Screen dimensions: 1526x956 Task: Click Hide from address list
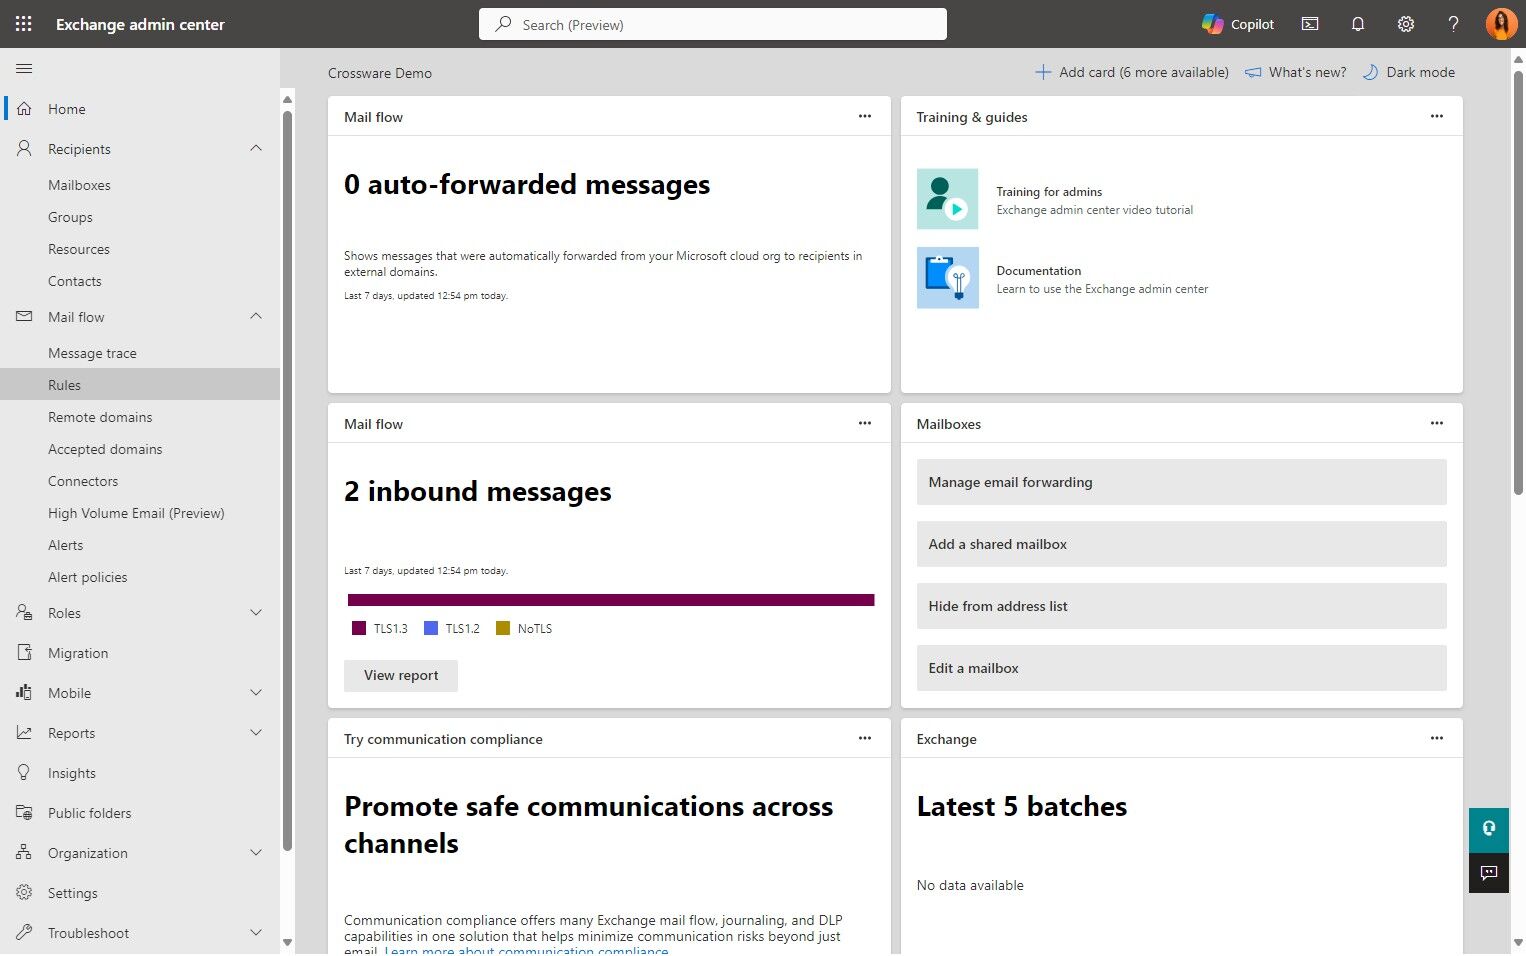coord(1181,606)
